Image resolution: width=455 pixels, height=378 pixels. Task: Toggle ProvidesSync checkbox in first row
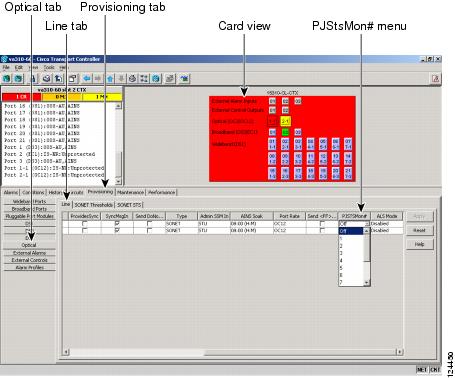click(x=85, y=224)
